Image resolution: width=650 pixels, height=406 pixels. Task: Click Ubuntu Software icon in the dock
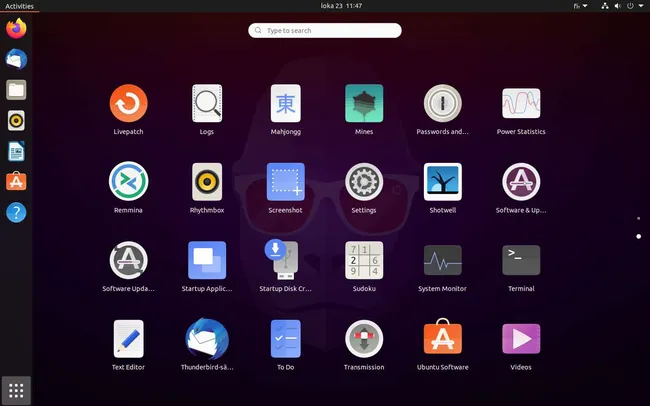[x=16, y=181]
